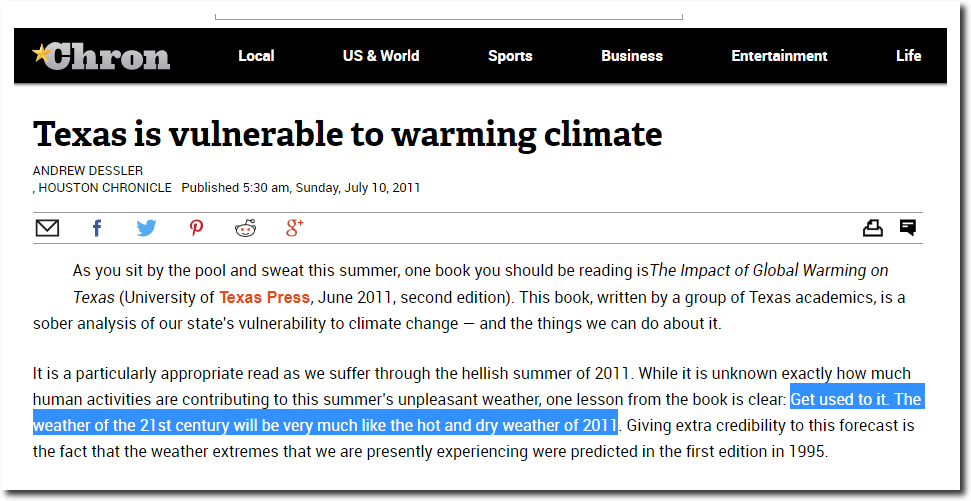Pin article using Pinterest icon

click(196, 229)
